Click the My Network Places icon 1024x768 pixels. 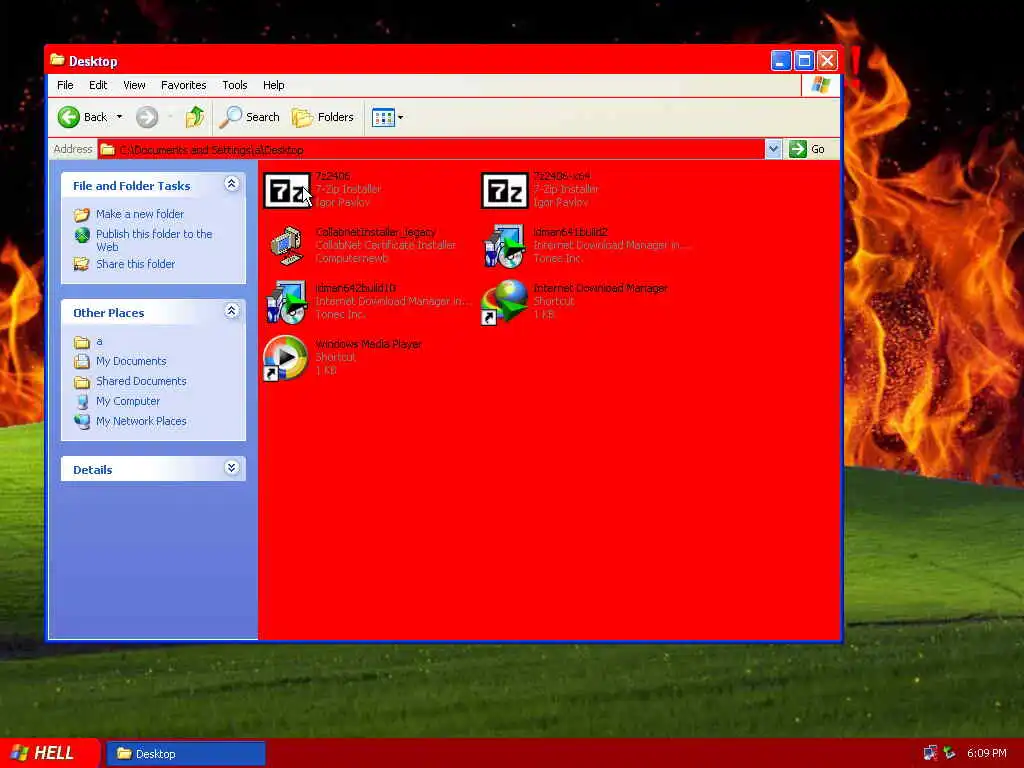pos(82,421)
